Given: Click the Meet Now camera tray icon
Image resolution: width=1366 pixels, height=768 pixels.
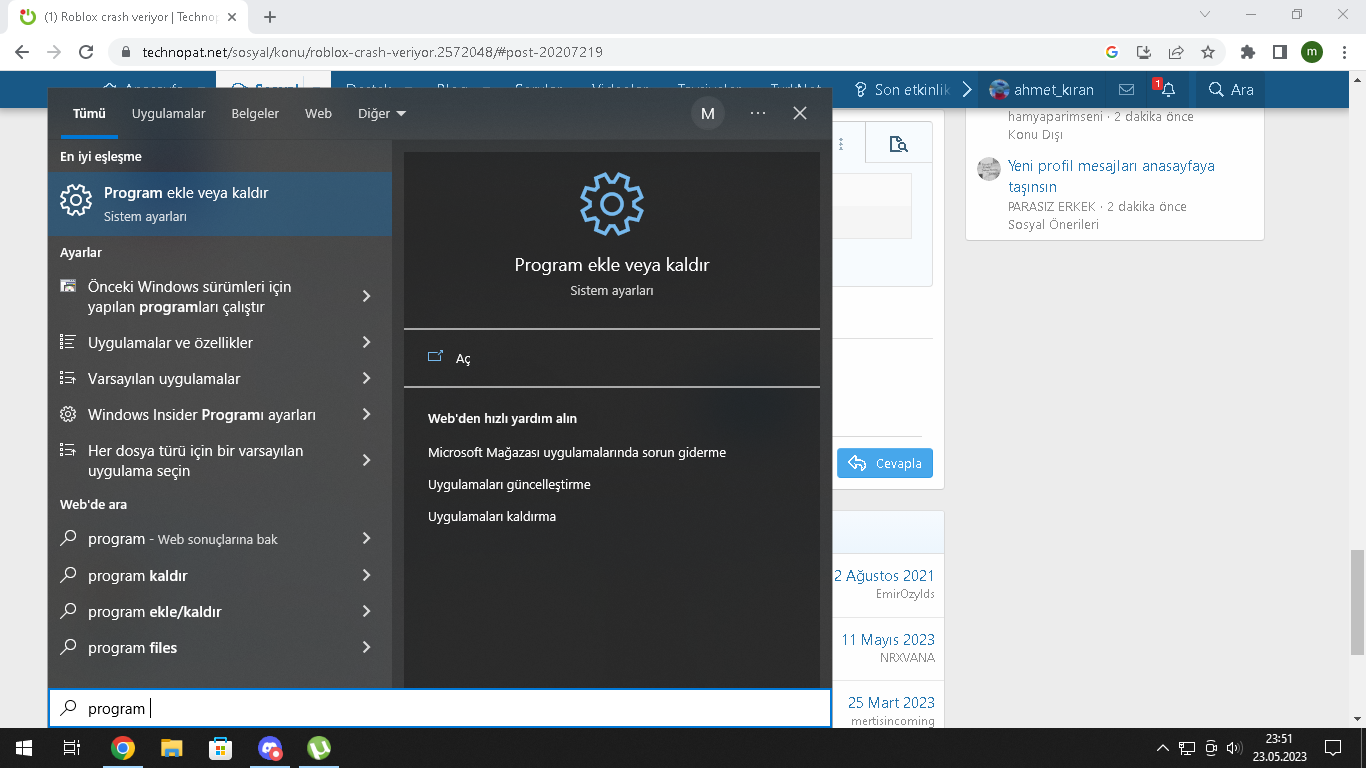Looking at the screenshot, I should 1211,748.
